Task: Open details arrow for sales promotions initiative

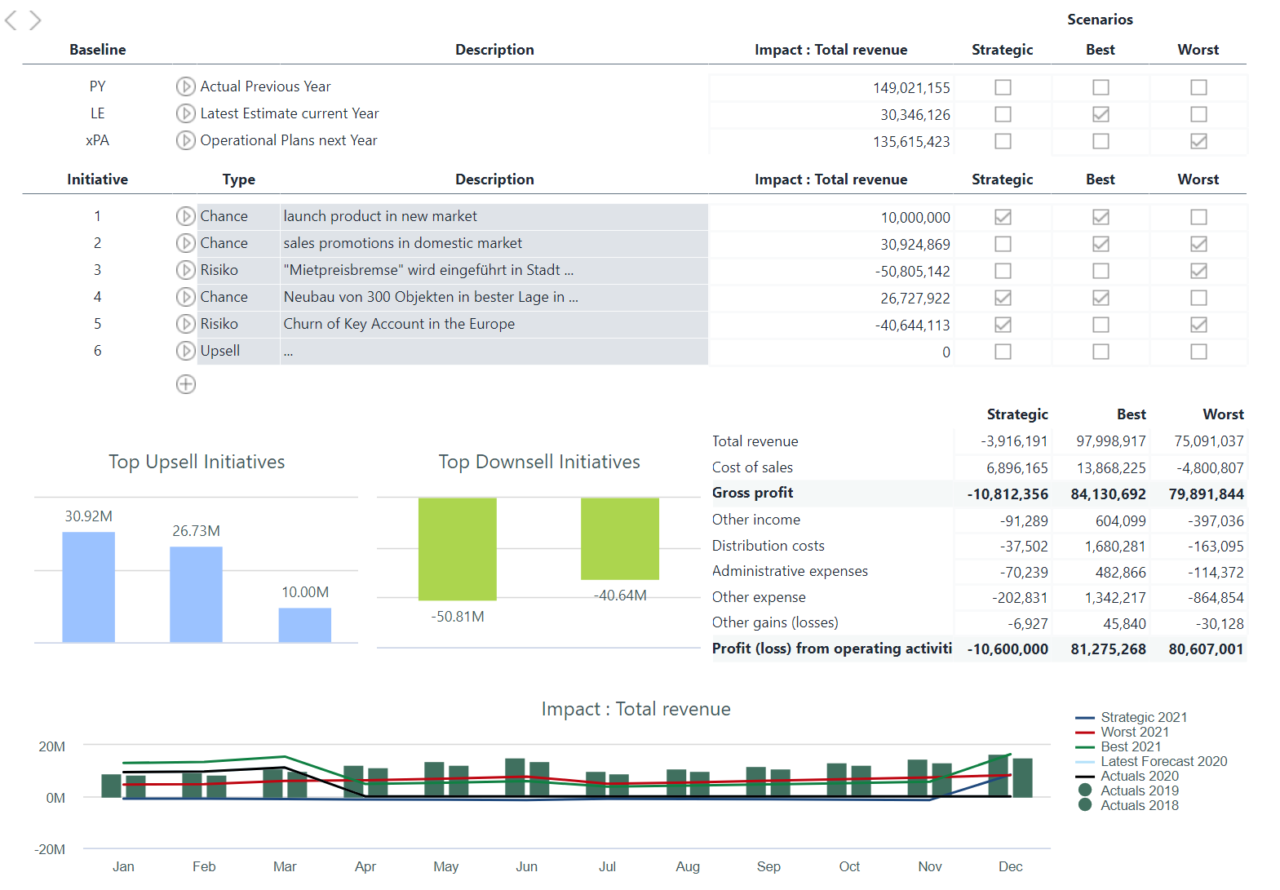Action: point(185,243)
